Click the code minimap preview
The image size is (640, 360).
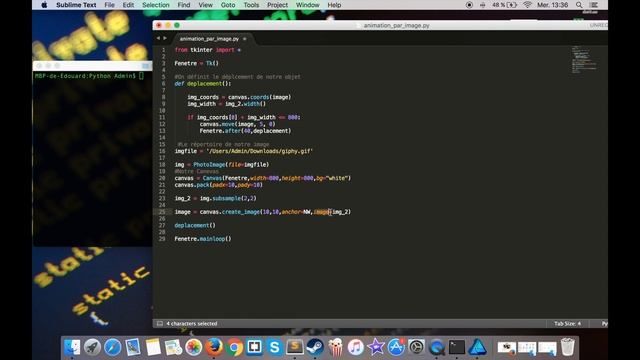584,60
